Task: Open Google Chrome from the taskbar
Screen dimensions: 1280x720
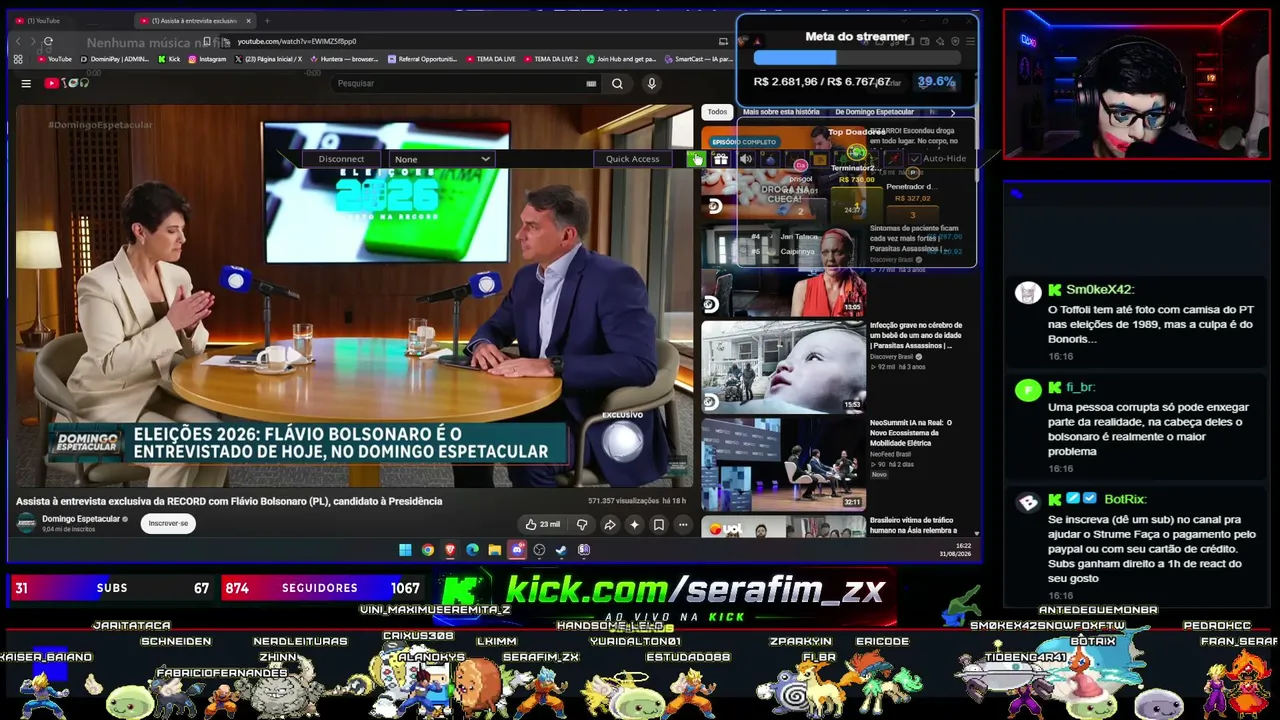Action: tap(428, 550)
